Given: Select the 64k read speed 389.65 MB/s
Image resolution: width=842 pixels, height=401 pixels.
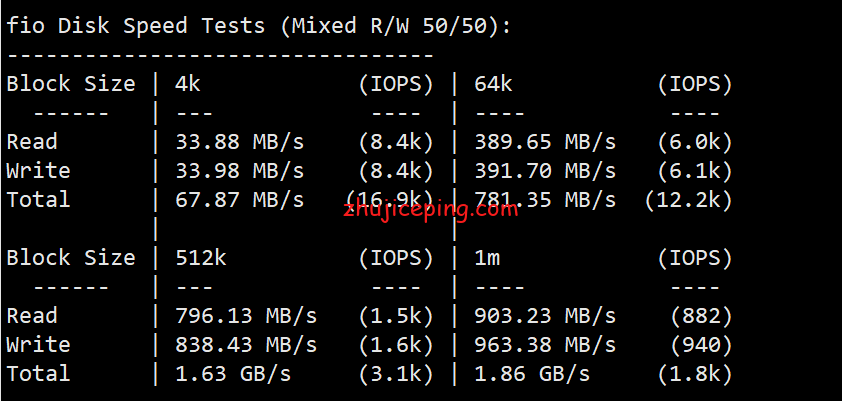Looking at the screenshot, I should click(x=545, y=142).
